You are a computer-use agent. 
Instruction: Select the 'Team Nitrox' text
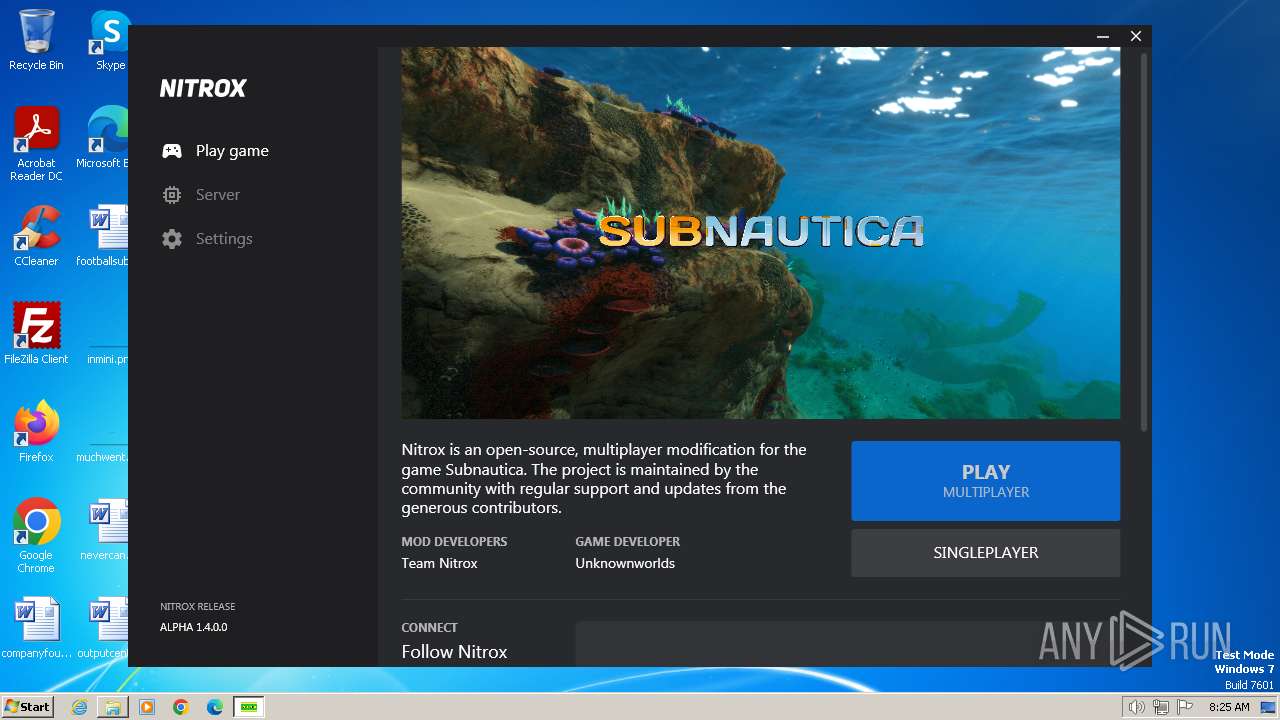(439, 563)
